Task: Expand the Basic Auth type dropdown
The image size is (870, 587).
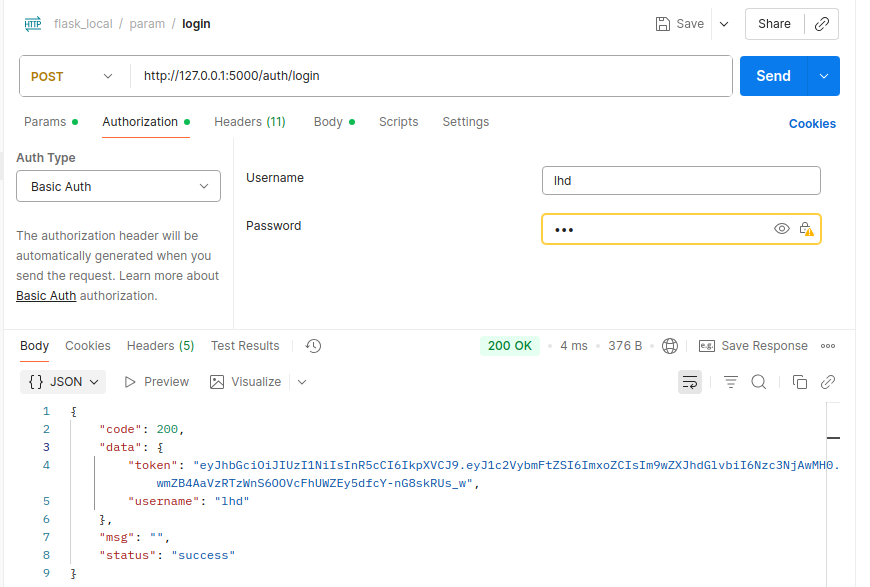Action: click(x=118, y=187)
